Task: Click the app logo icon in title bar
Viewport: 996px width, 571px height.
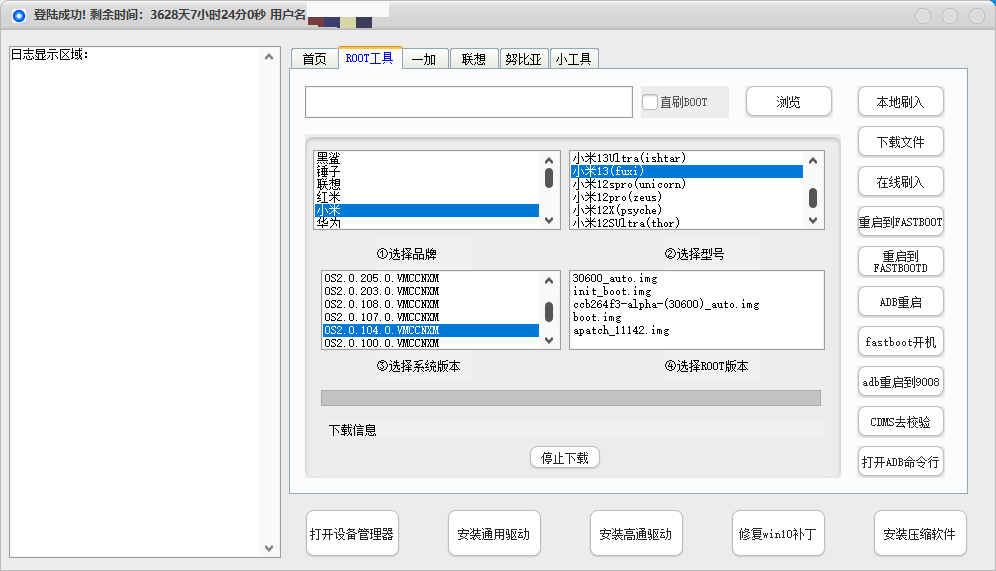Action: point(18,16)
